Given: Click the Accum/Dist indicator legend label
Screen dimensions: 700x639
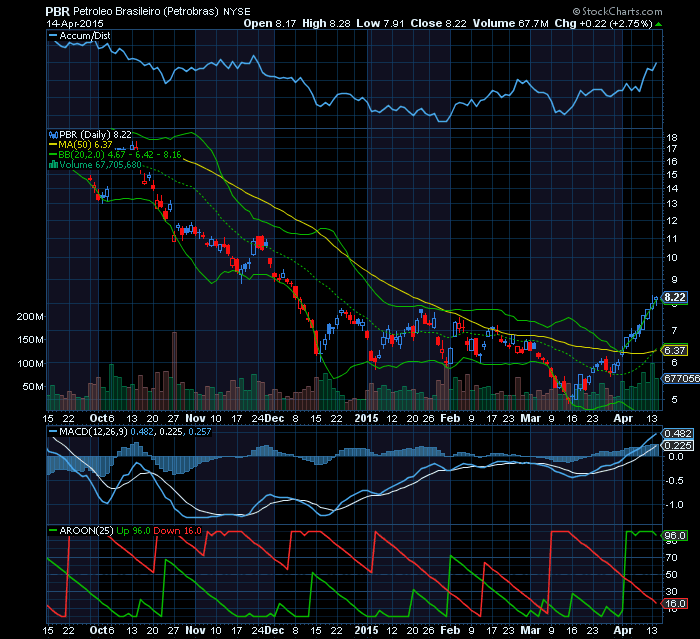Looking at the screenshot, I should coord(85,36).
